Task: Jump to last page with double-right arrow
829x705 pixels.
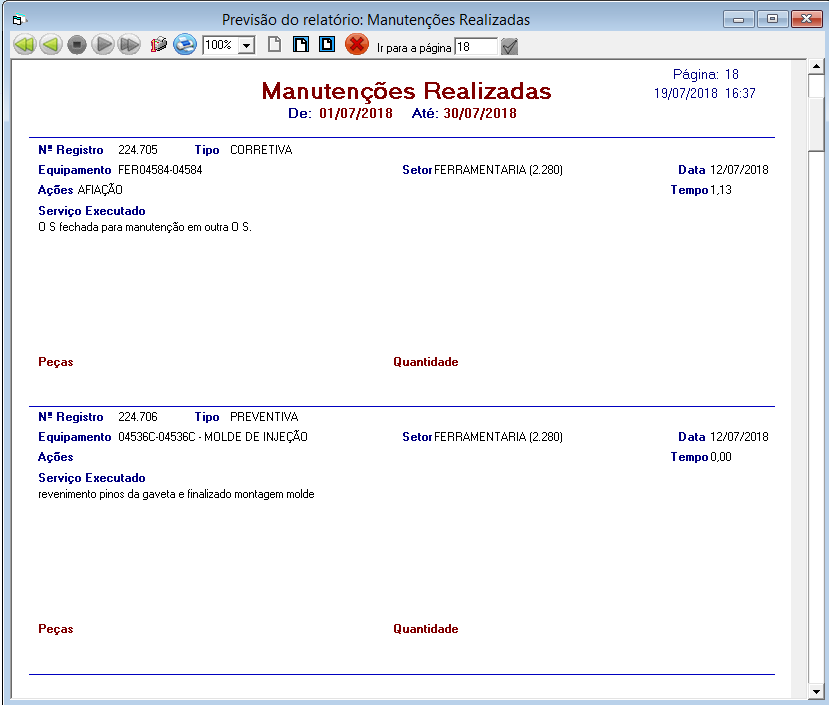Action: pos(129,45)
